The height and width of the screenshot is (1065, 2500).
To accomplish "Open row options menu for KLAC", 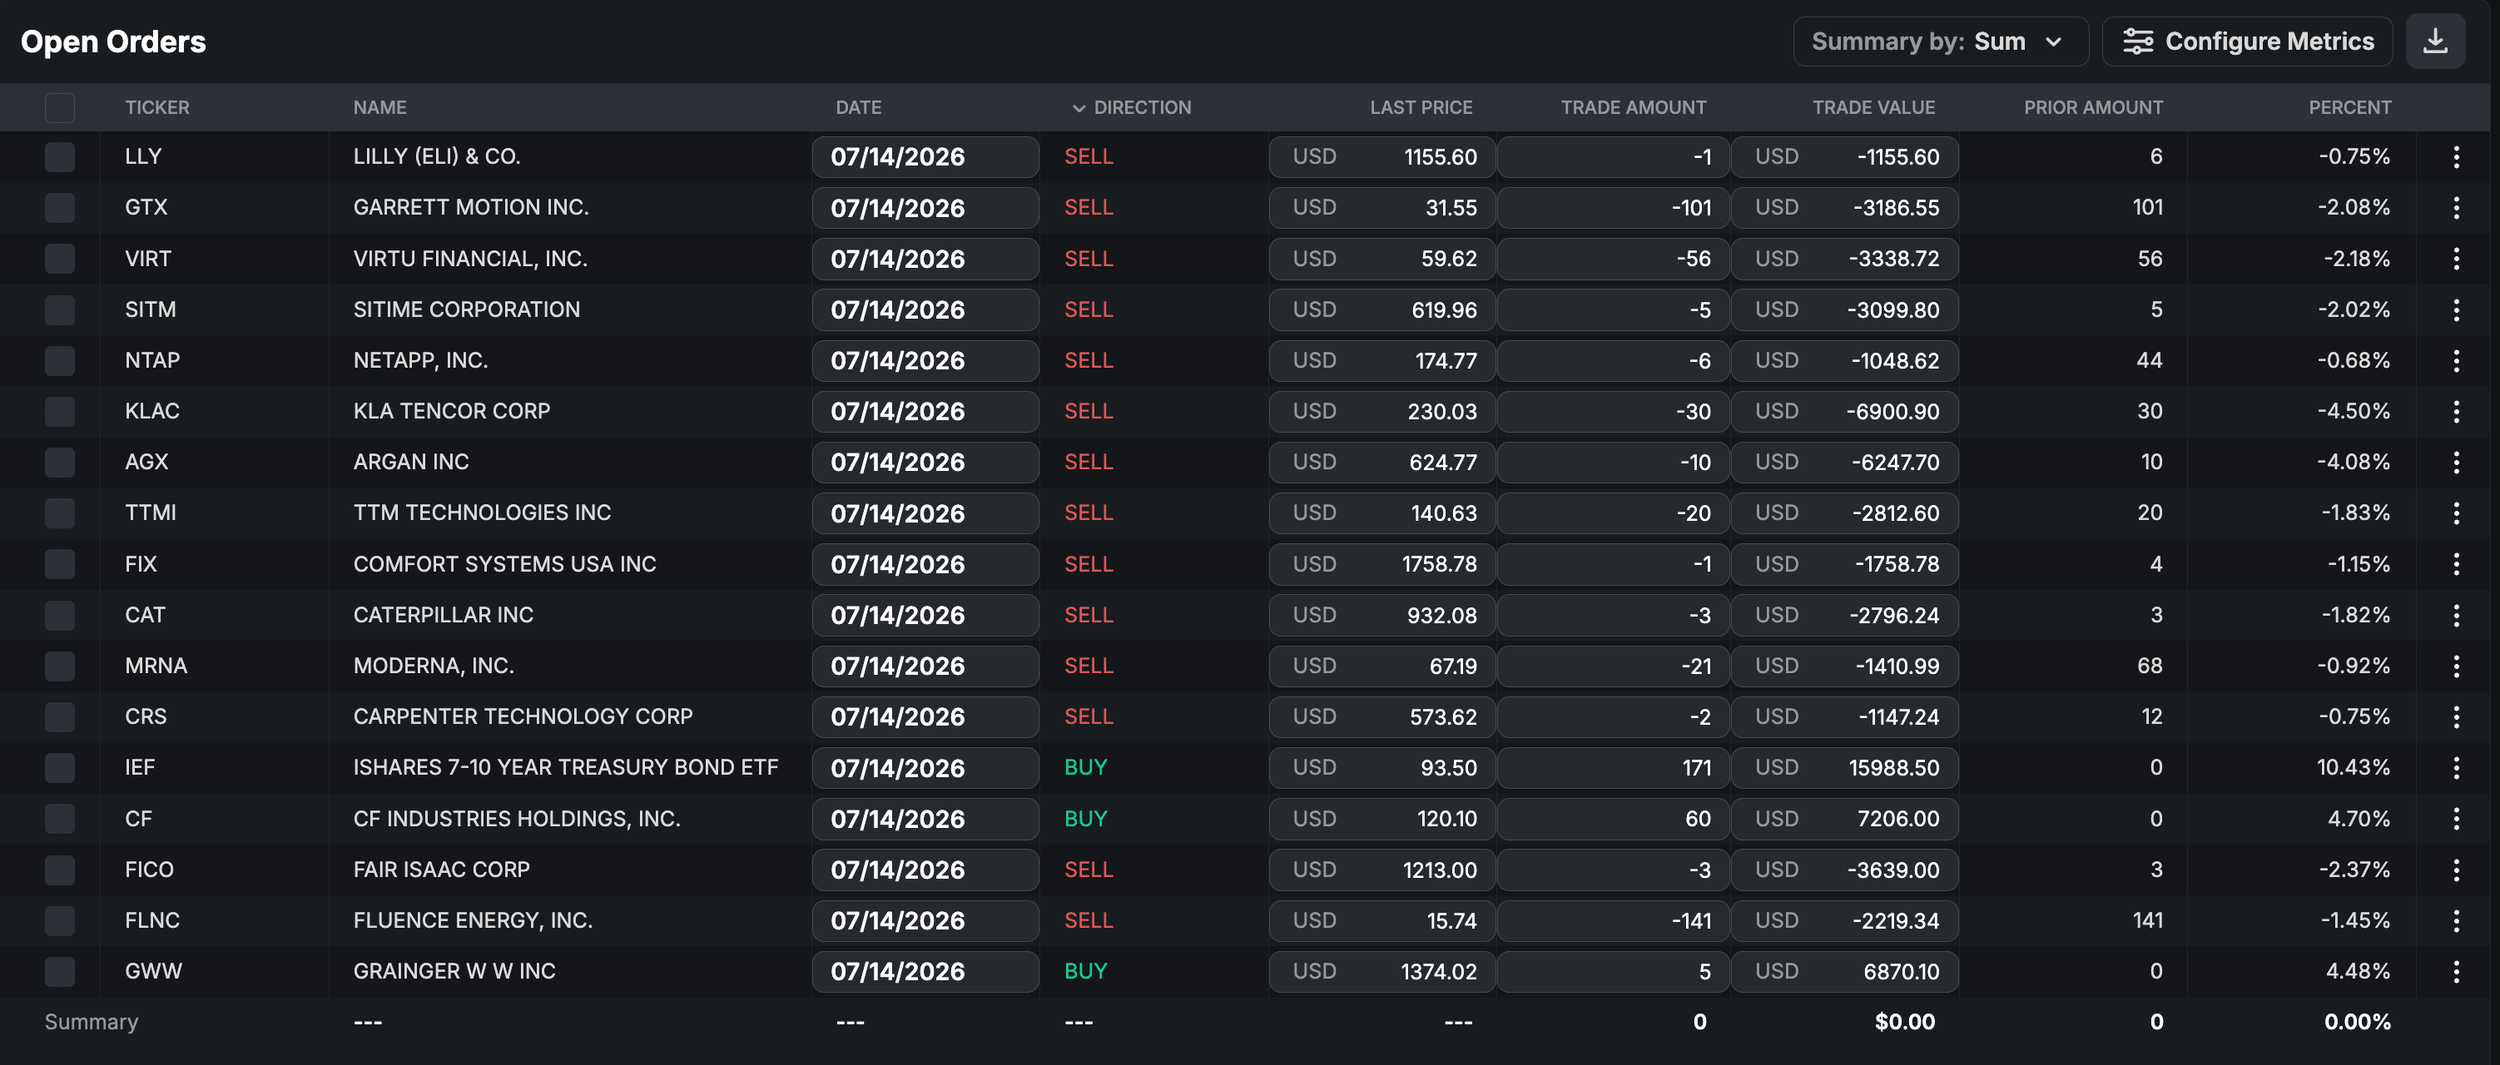I will coord(2456,411).
